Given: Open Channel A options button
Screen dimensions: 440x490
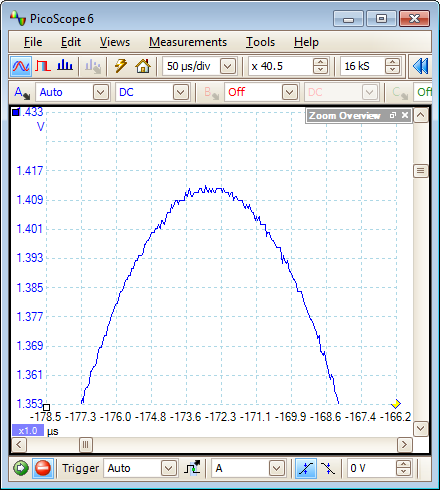Looking at the screenshot, I should (x=22, y=92).
